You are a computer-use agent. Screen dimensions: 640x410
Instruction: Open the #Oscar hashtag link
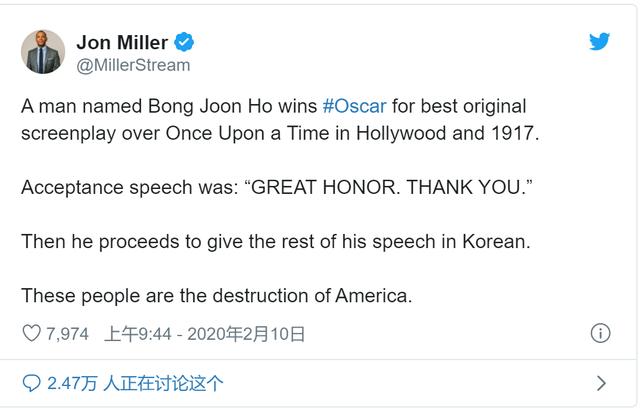click(354, 106)
